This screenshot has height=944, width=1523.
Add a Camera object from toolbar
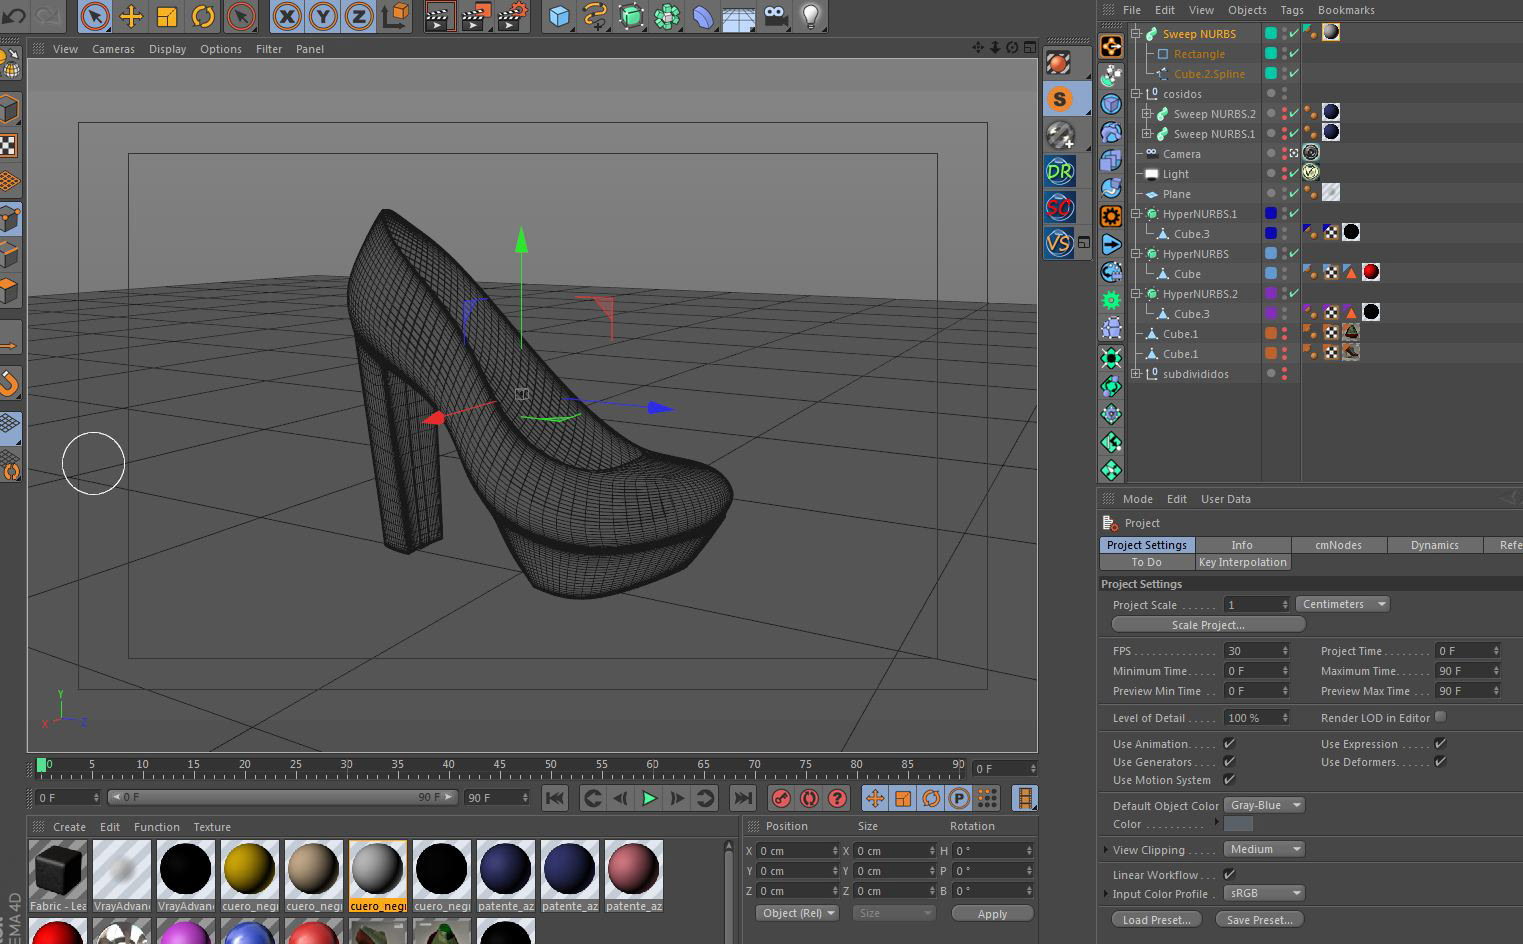pos(775,16)
